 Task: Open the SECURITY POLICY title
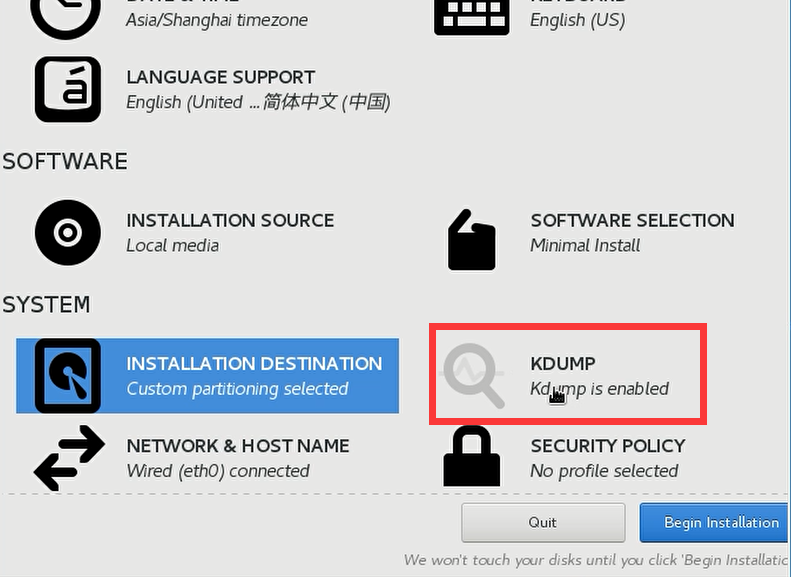point(608,446)
